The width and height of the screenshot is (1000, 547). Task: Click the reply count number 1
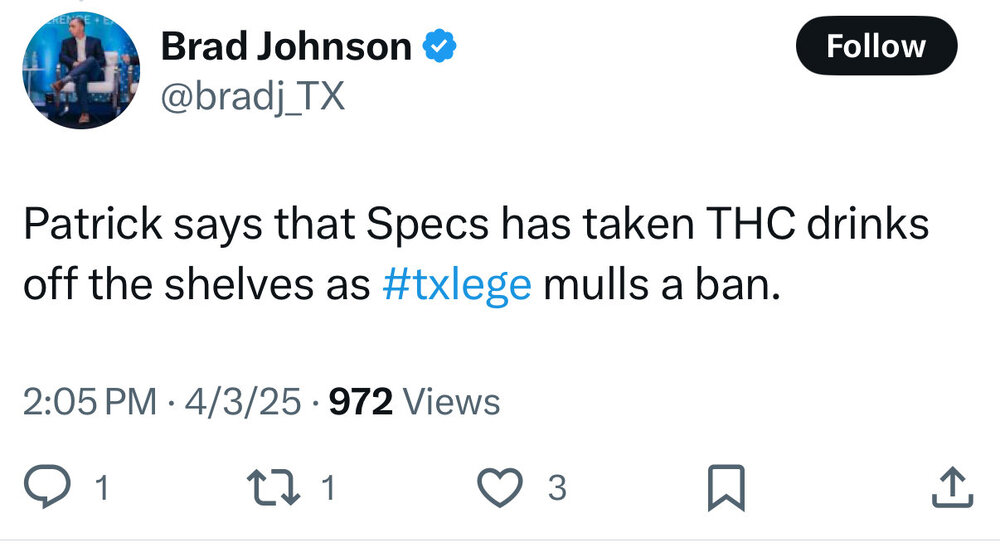click(99, 488)
